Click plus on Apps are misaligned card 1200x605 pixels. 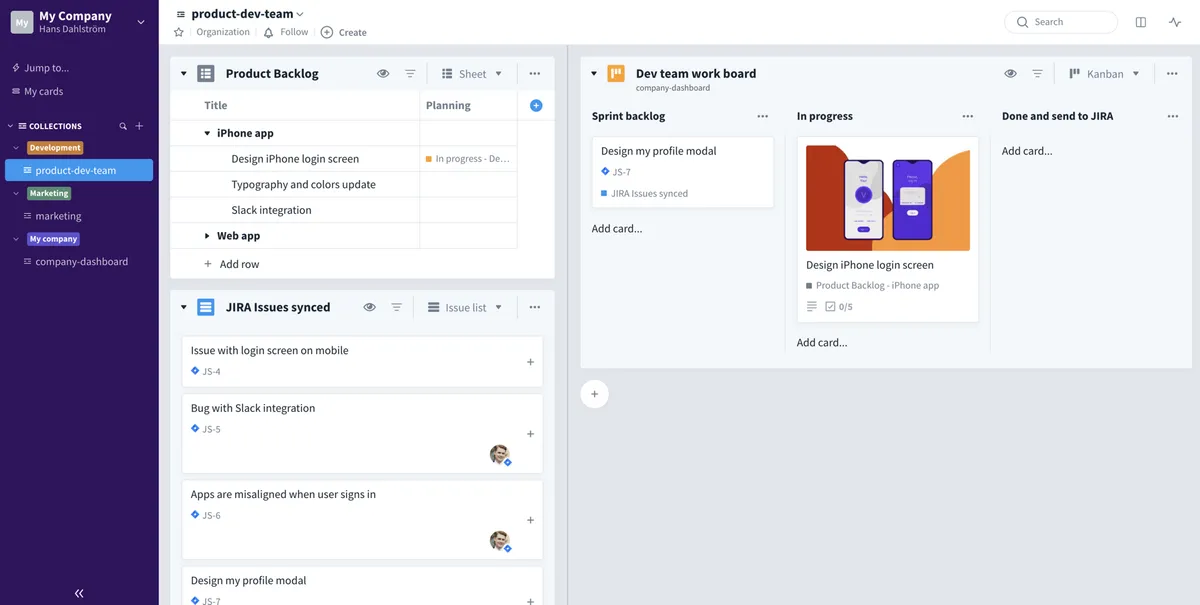pos(530,520)
